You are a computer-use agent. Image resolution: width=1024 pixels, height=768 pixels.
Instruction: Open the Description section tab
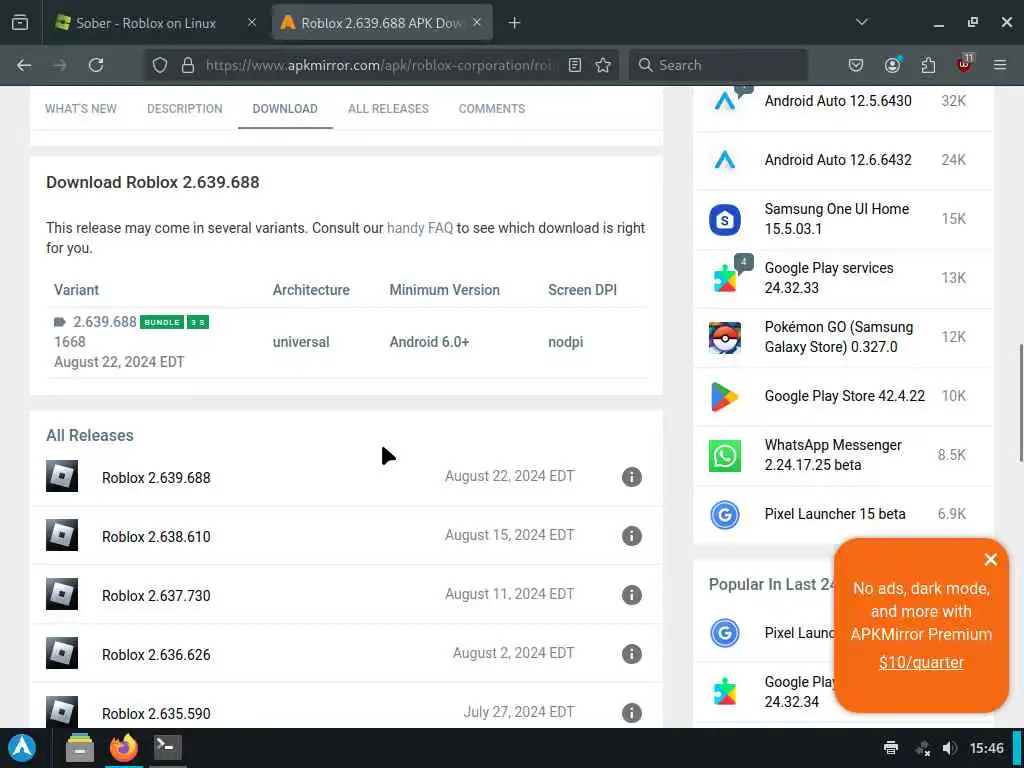pyautogui.click(x=185, y=109)
